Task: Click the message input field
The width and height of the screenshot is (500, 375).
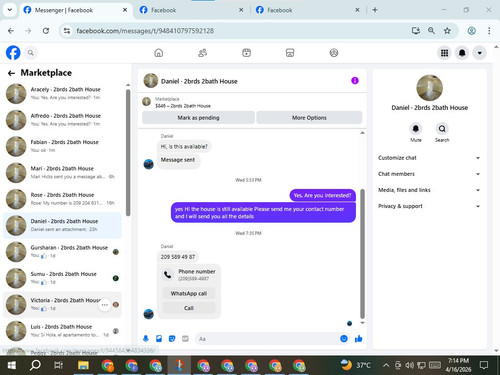Action: (267, 339)
